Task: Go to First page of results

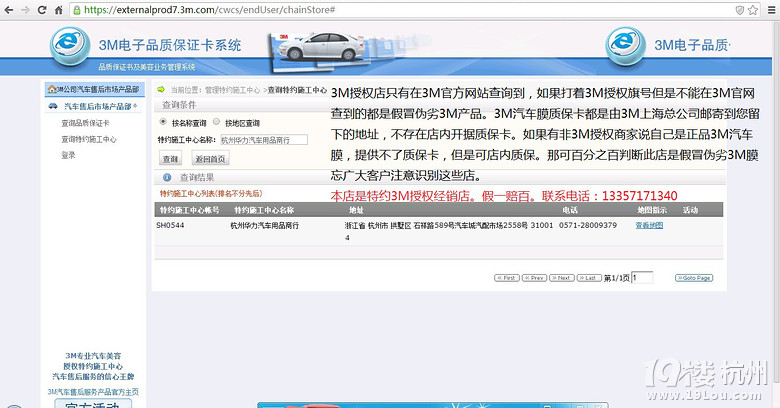Action: [x=507, y=278]
